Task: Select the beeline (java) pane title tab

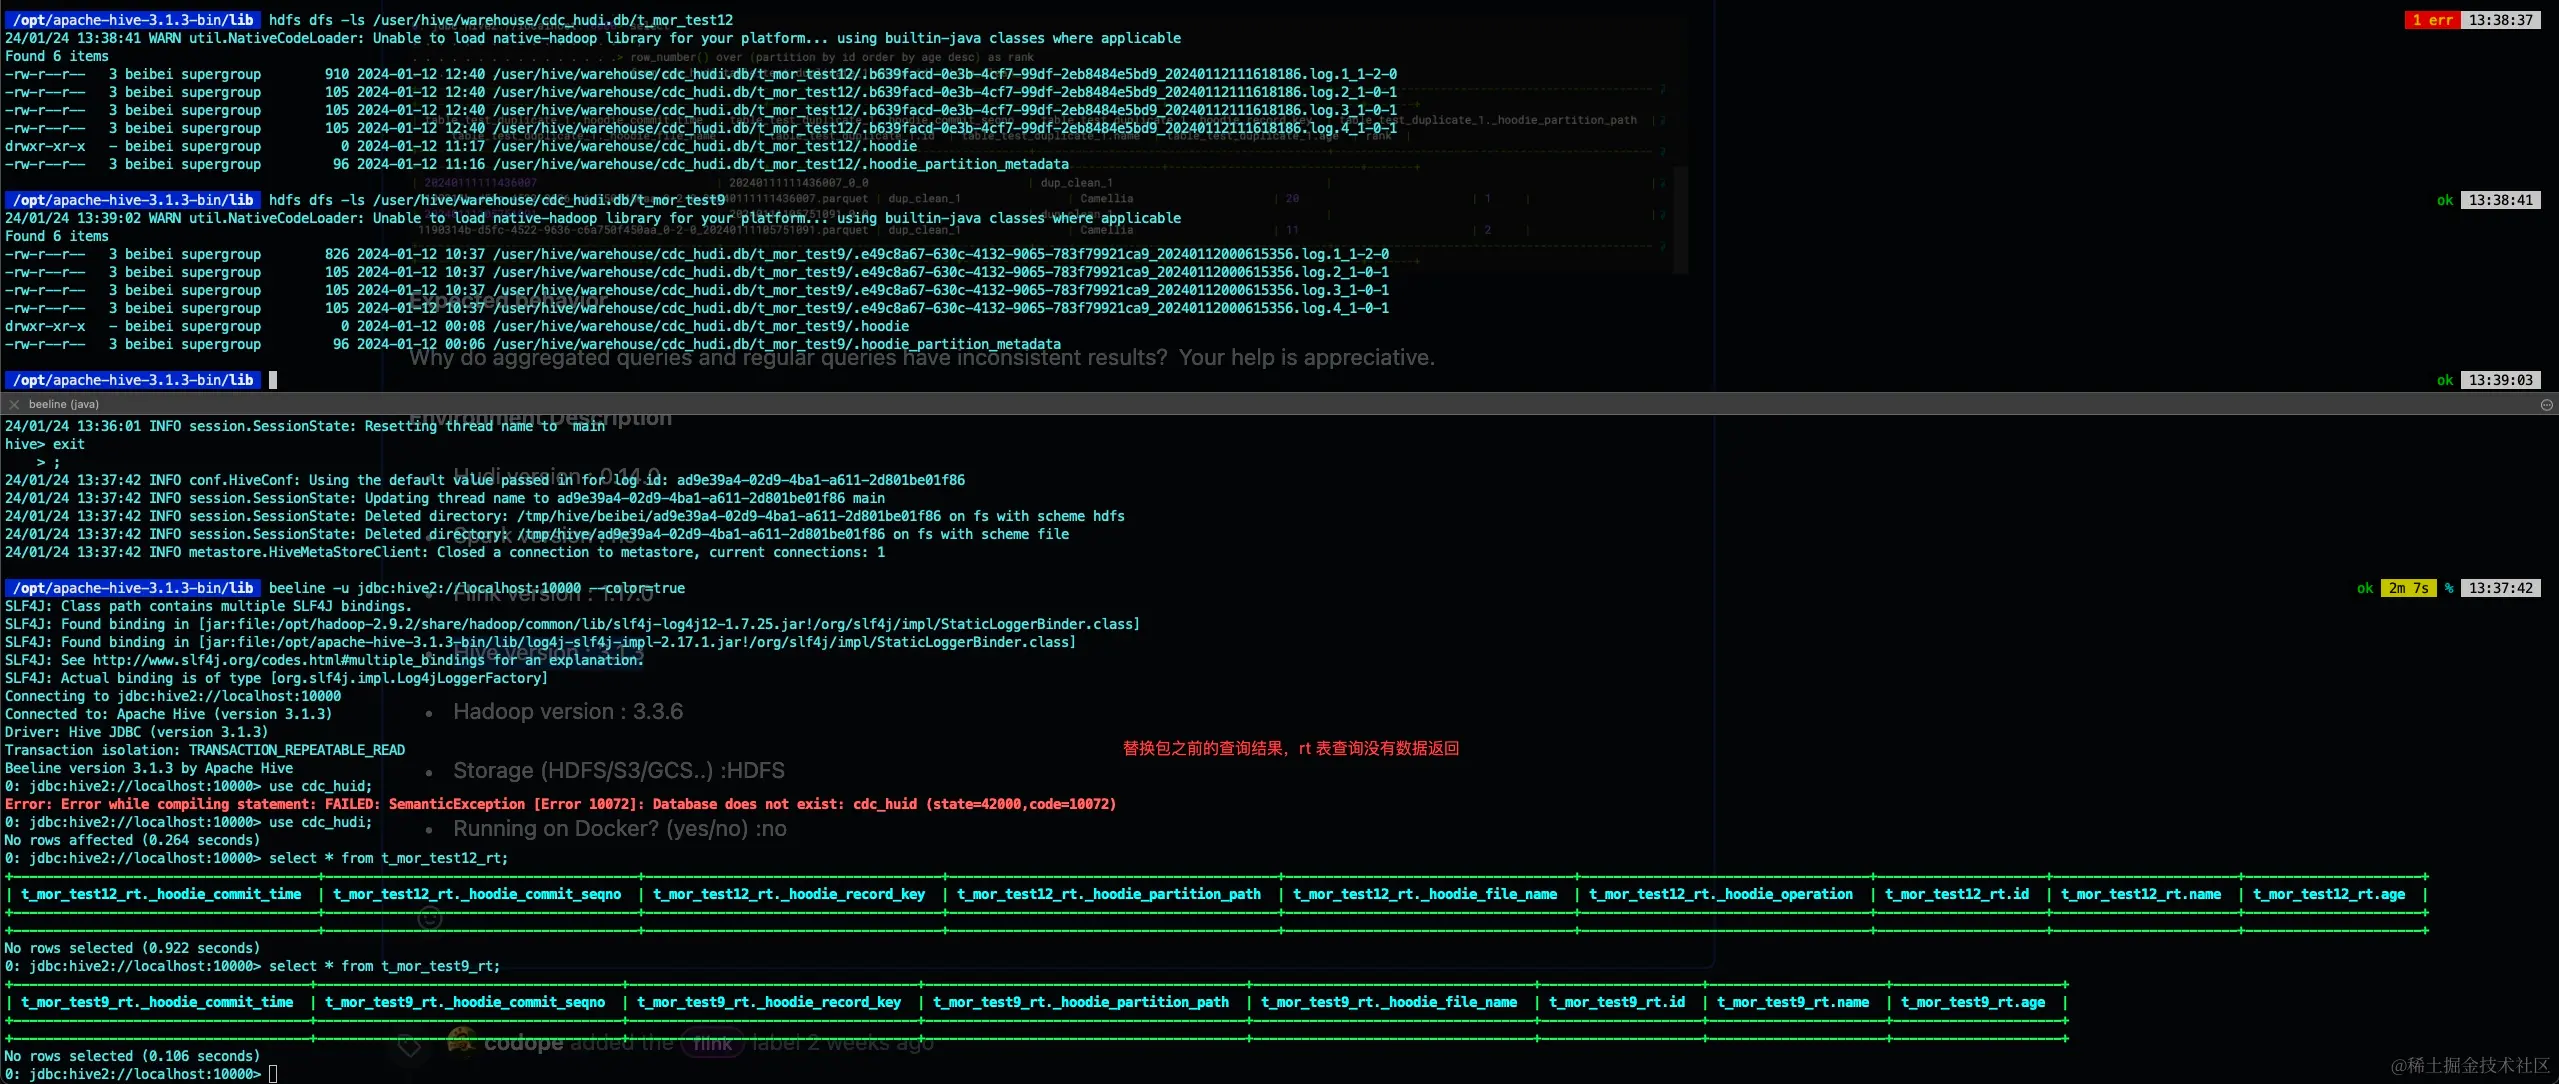Action: click(64, 404)
